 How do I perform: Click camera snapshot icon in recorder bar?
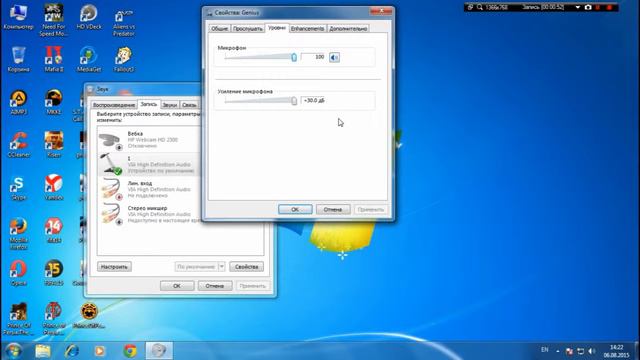click(x=588, y=7)
